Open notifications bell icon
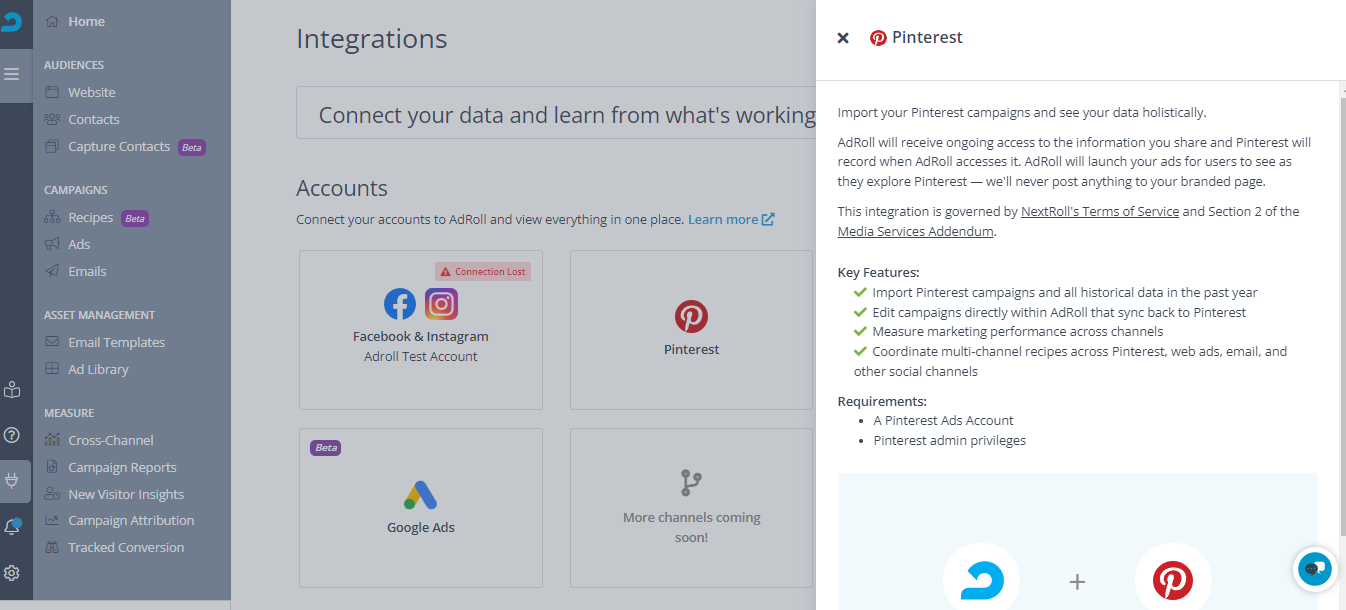The image size is (1346, 610). (x=12, y=526)
